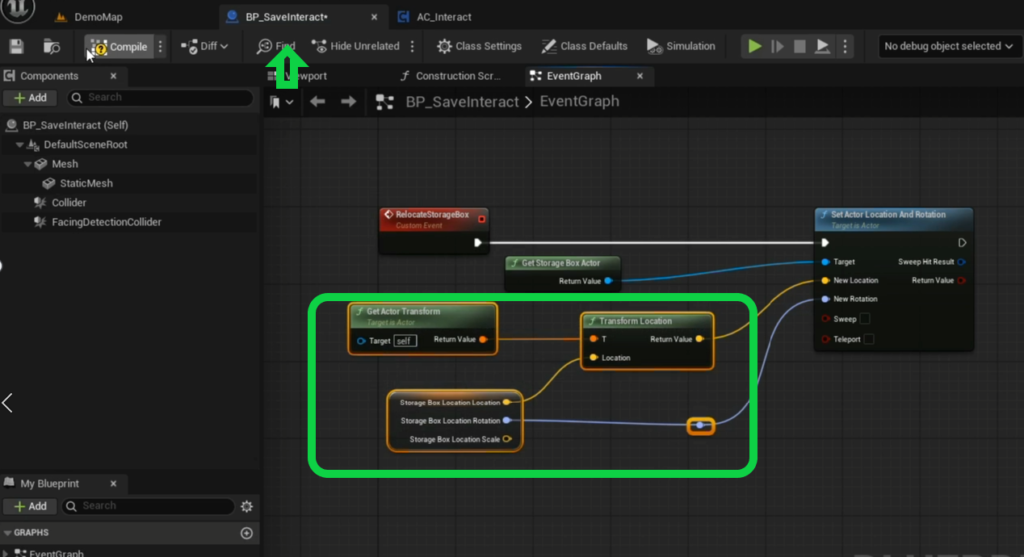
Task: Click Storage Box Location Scale output pin
Action: 507,439
